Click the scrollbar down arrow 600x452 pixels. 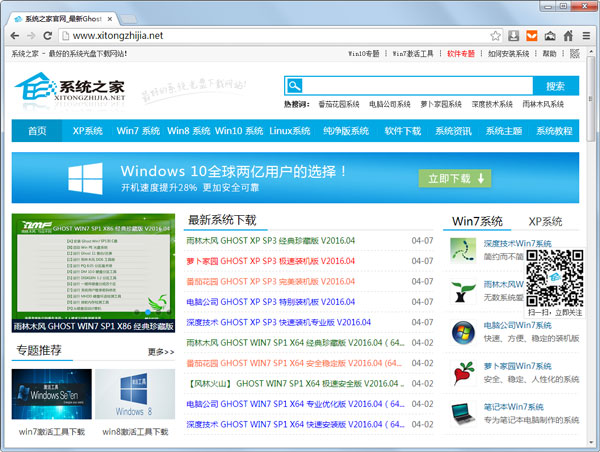[591, 443]
